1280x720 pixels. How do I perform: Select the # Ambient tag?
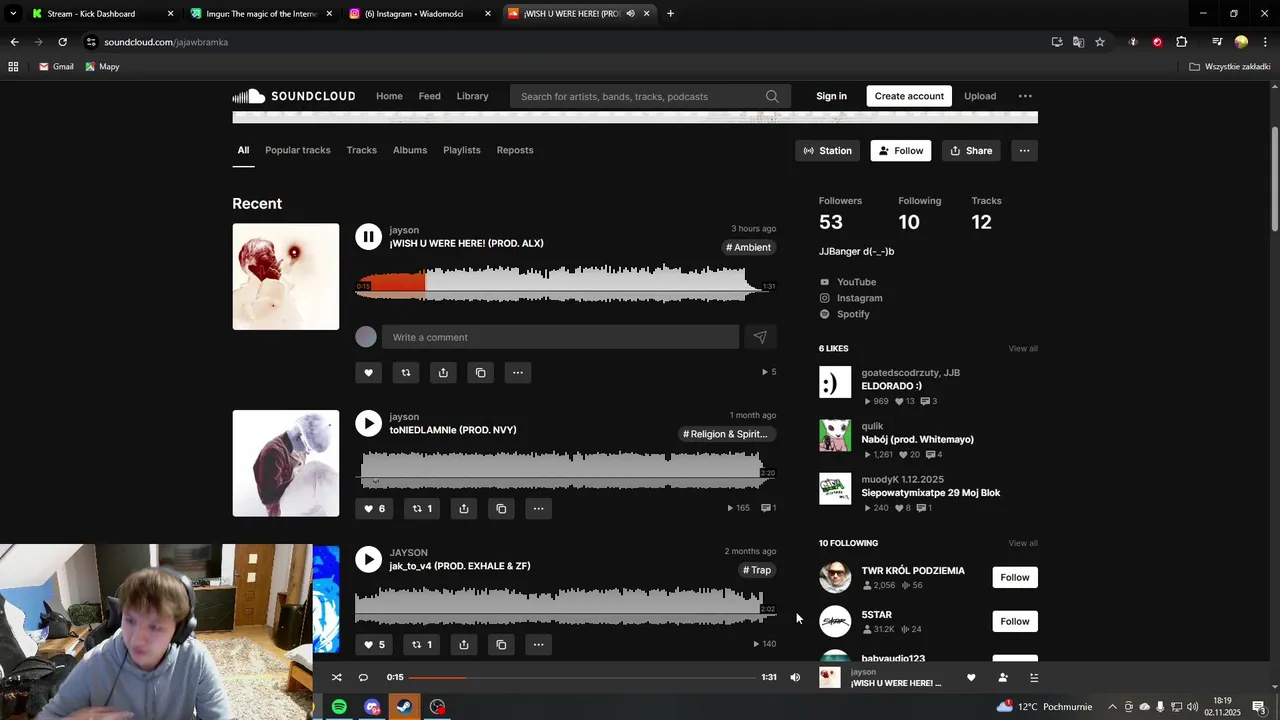pyautogui.click(x=749, y=248)
